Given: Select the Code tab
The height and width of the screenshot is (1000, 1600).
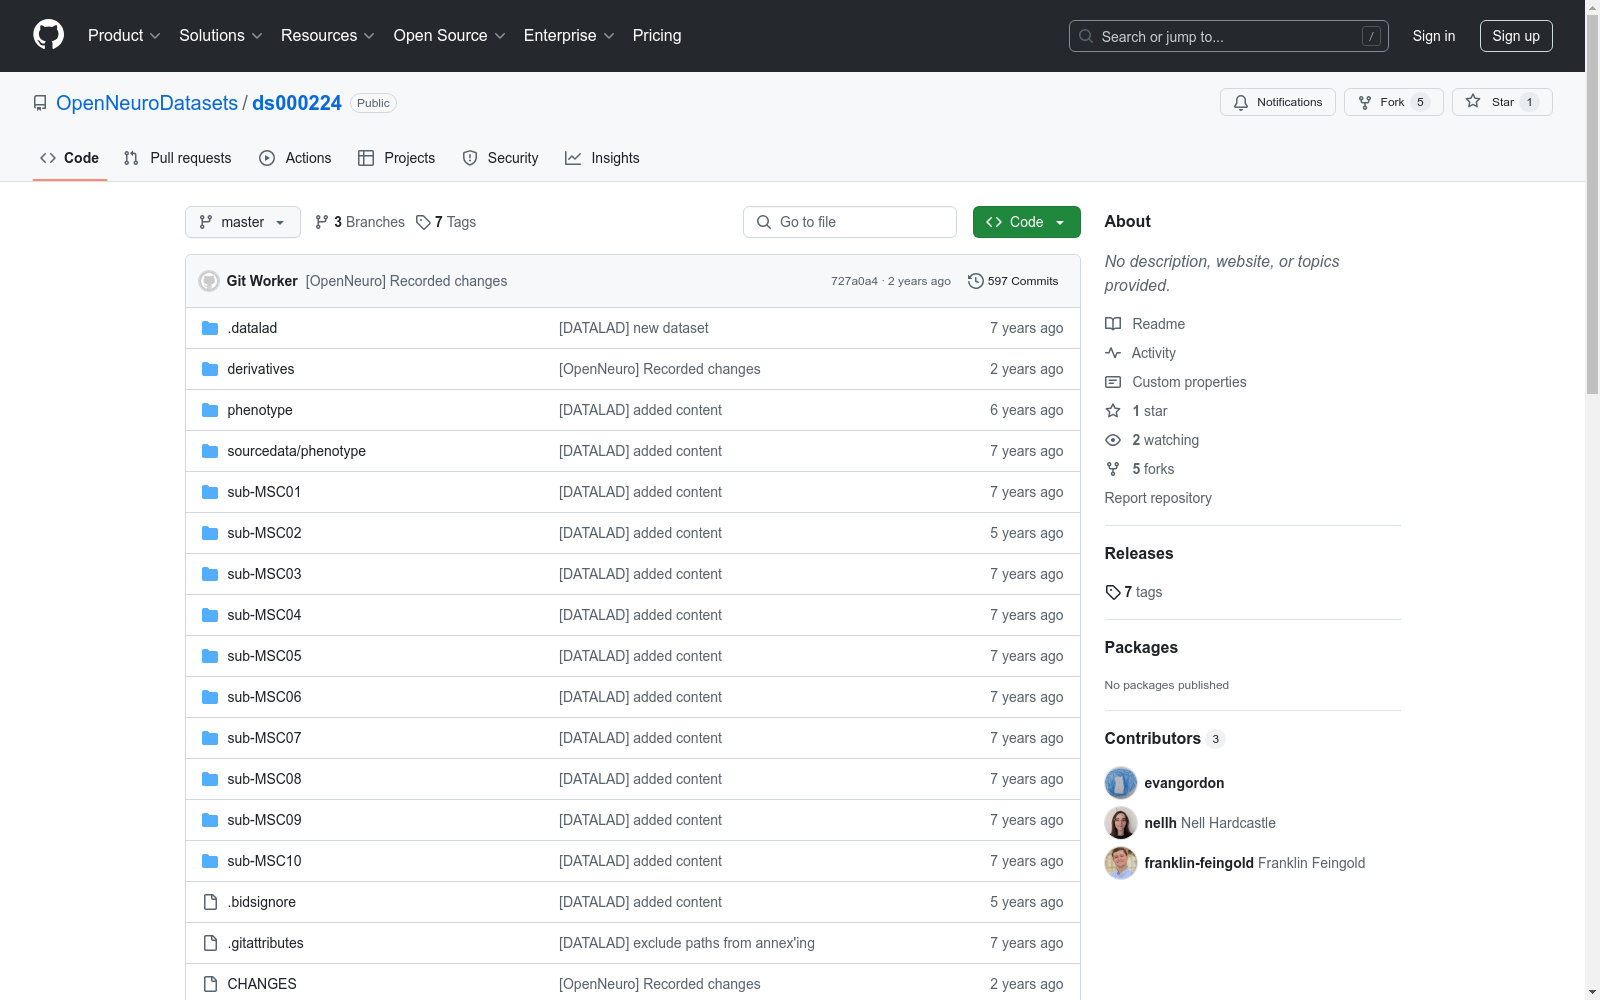Looking at the screenshot, I should [x=70, y=158].
